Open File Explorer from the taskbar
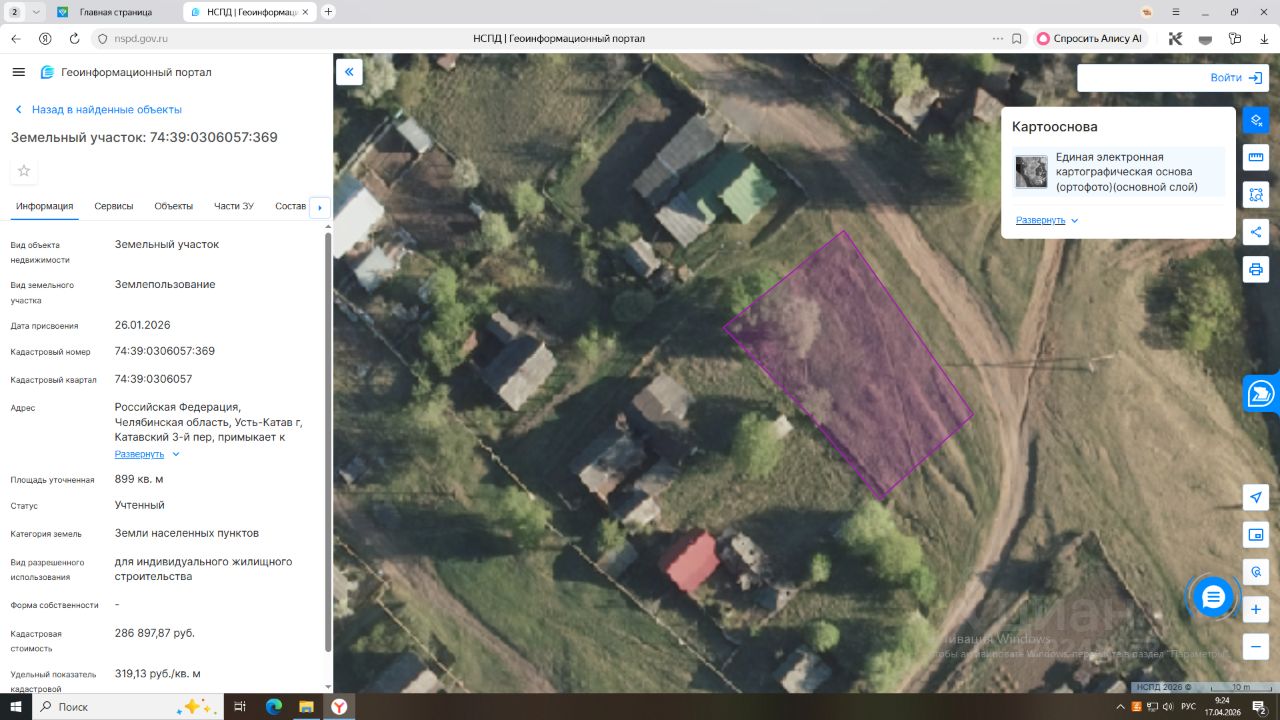 (x=306, y=706)
